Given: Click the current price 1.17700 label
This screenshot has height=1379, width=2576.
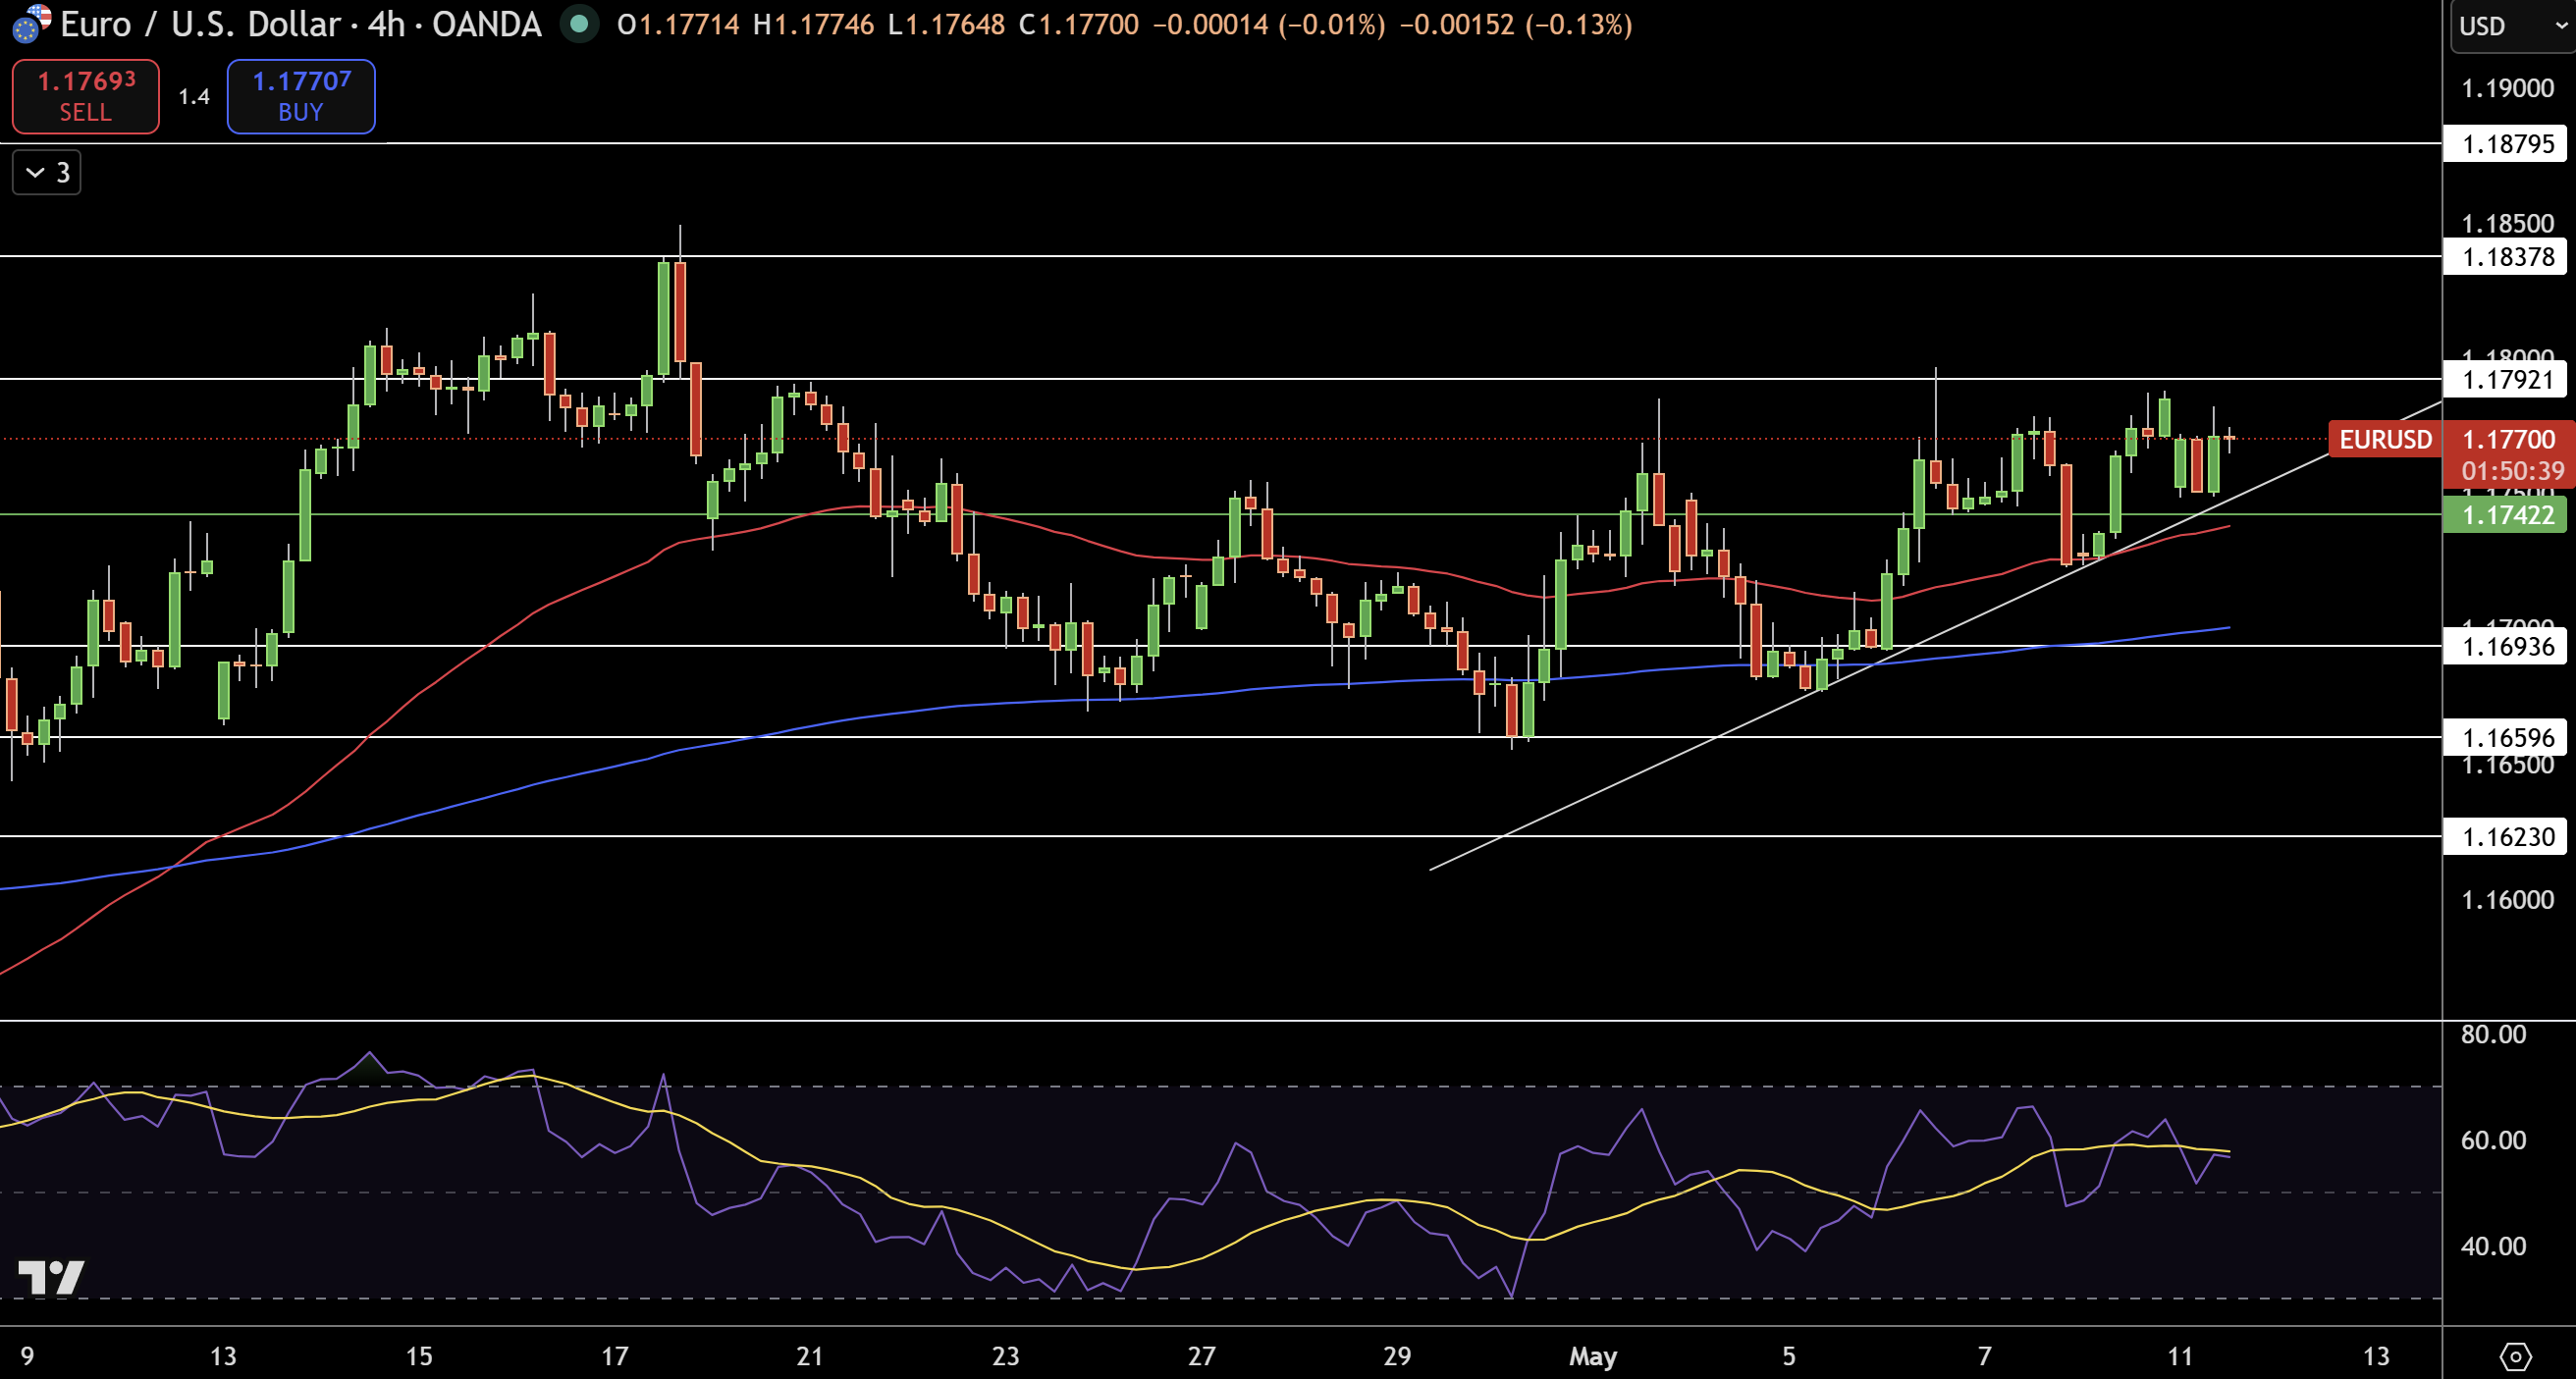Looking at the screenshot, I should (x=2507, y=440).
